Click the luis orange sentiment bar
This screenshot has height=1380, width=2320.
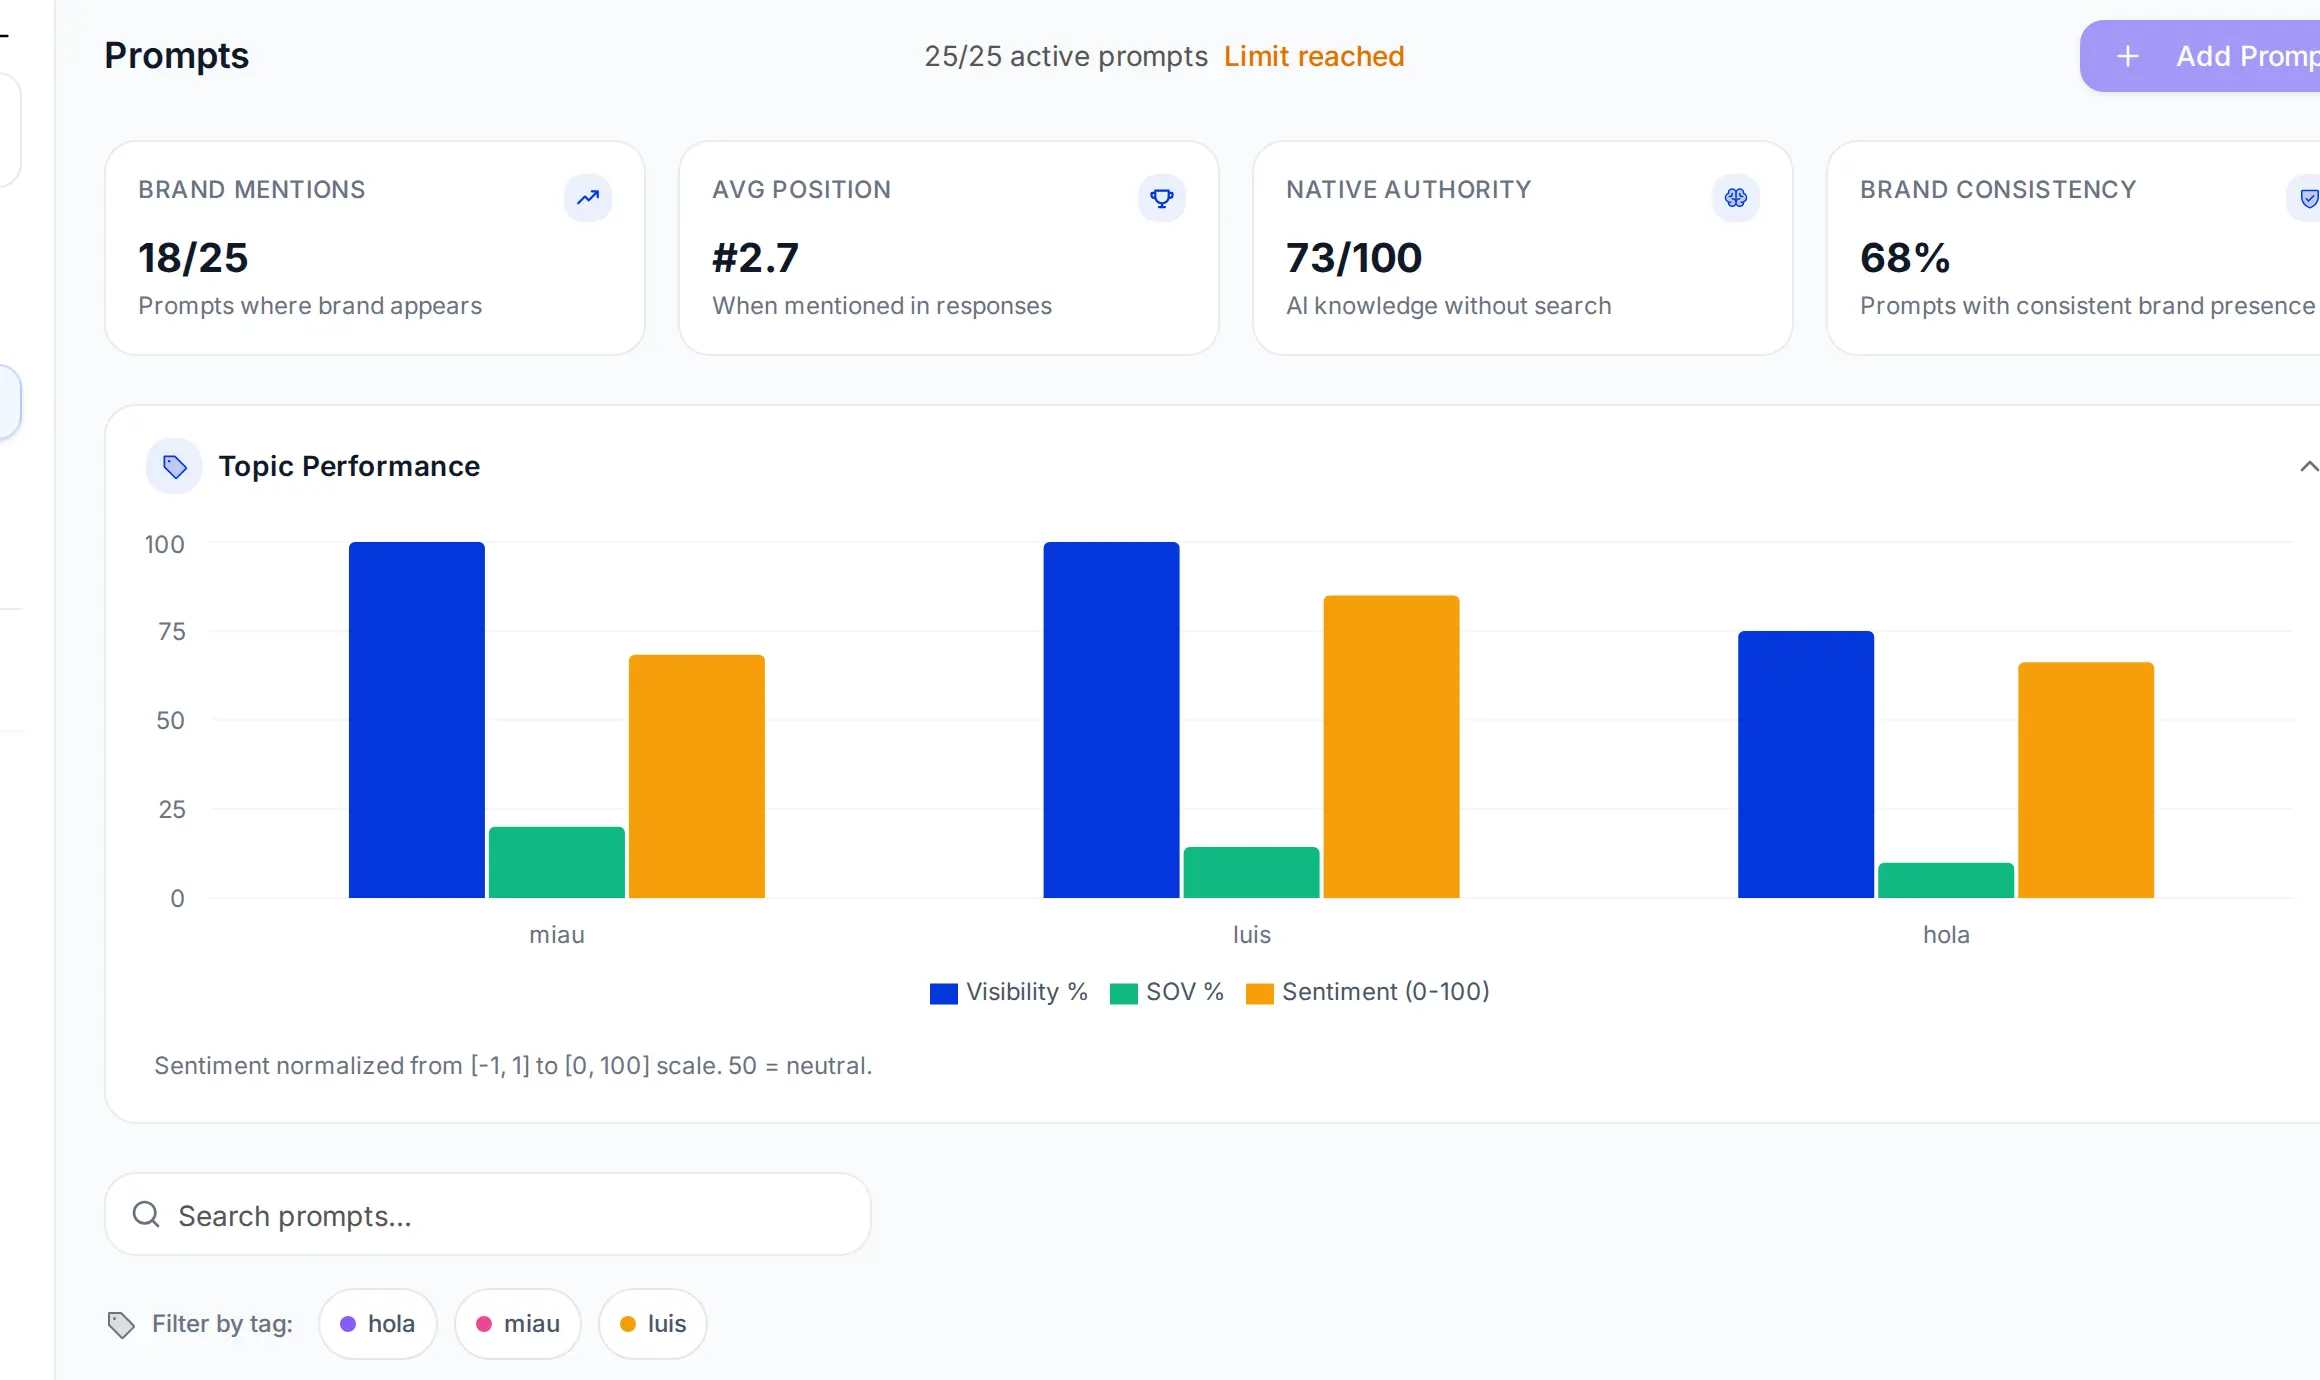pos(1391,747)
